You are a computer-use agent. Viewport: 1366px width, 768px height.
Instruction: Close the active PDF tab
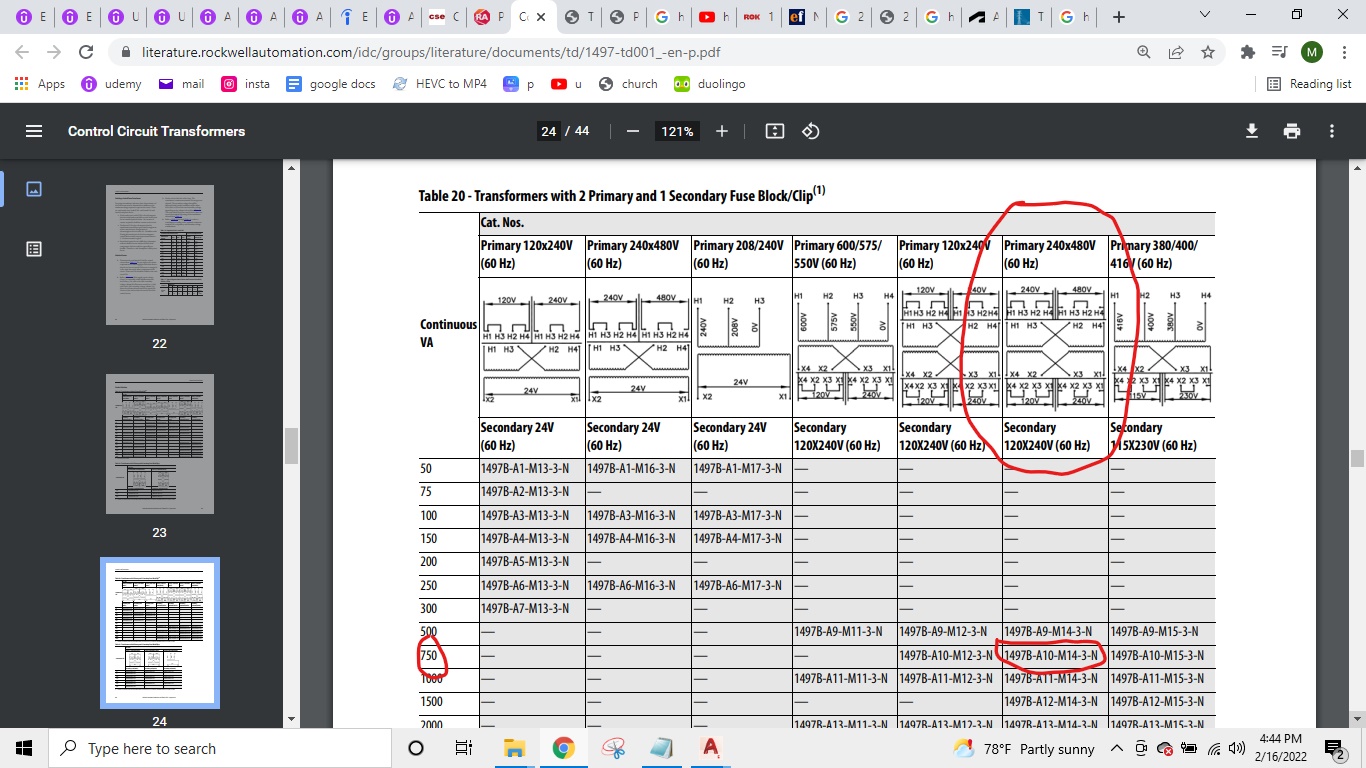541,17
